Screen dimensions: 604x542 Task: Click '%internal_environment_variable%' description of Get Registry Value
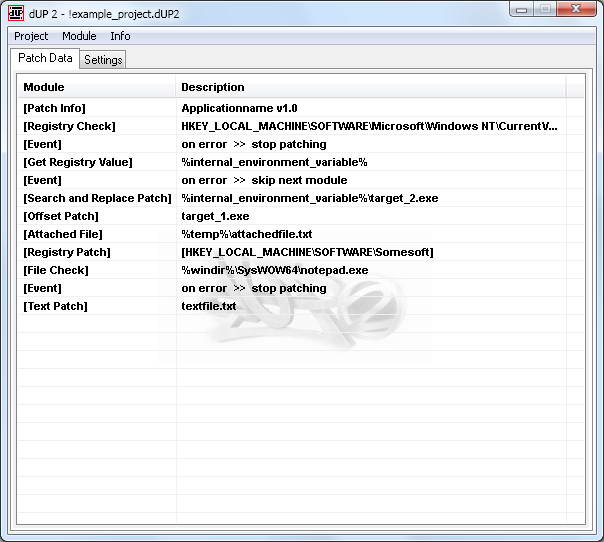click(274, 162)
